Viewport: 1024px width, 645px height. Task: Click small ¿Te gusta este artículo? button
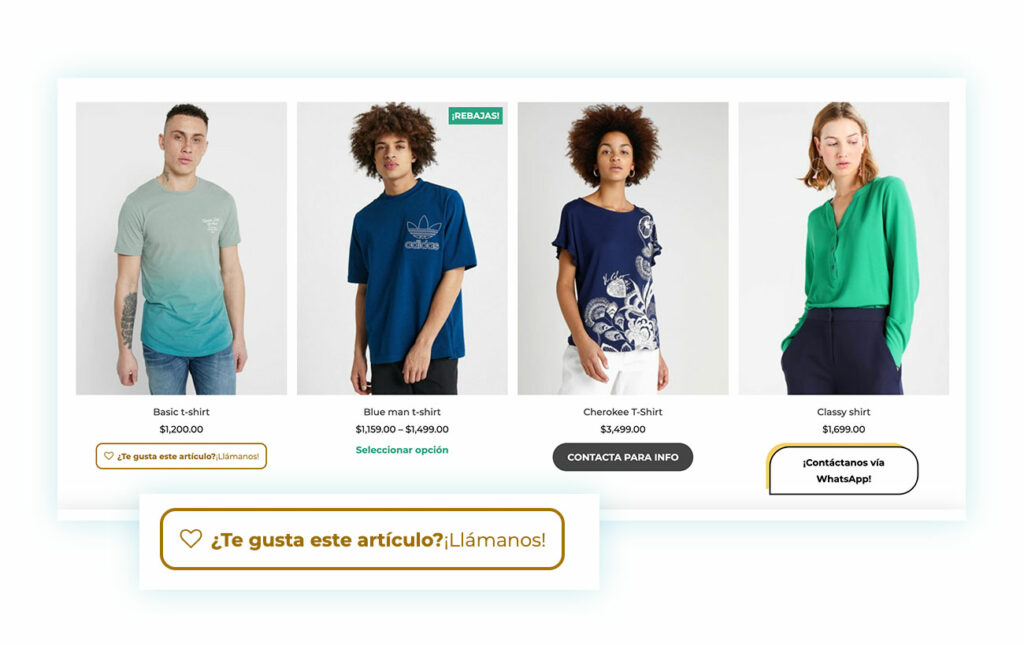point(181,456)
